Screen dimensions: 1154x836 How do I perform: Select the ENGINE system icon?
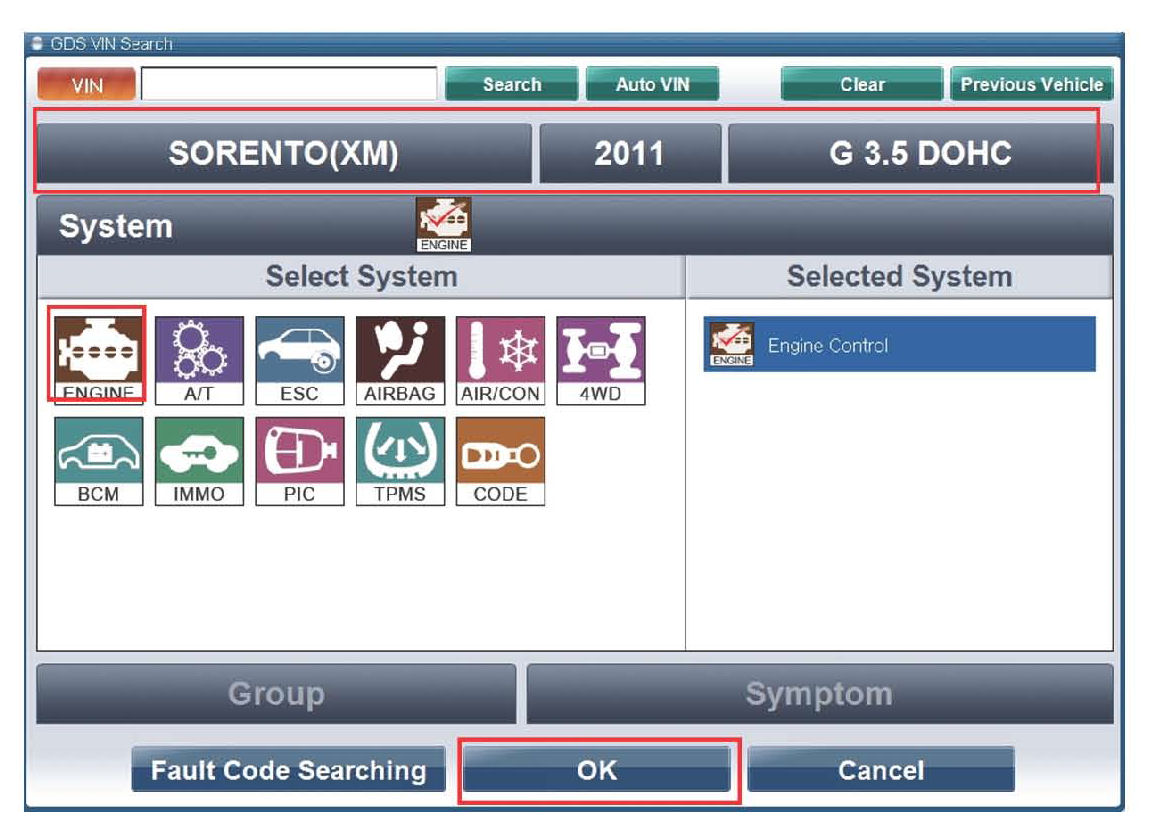[x=98, y=355]
